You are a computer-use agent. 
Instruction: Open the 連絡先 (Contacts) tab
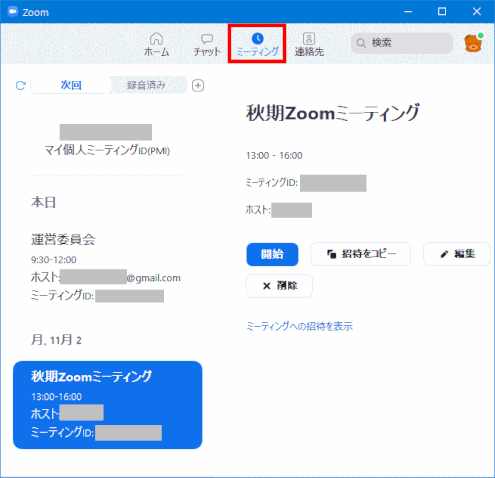tap(309, 44)
